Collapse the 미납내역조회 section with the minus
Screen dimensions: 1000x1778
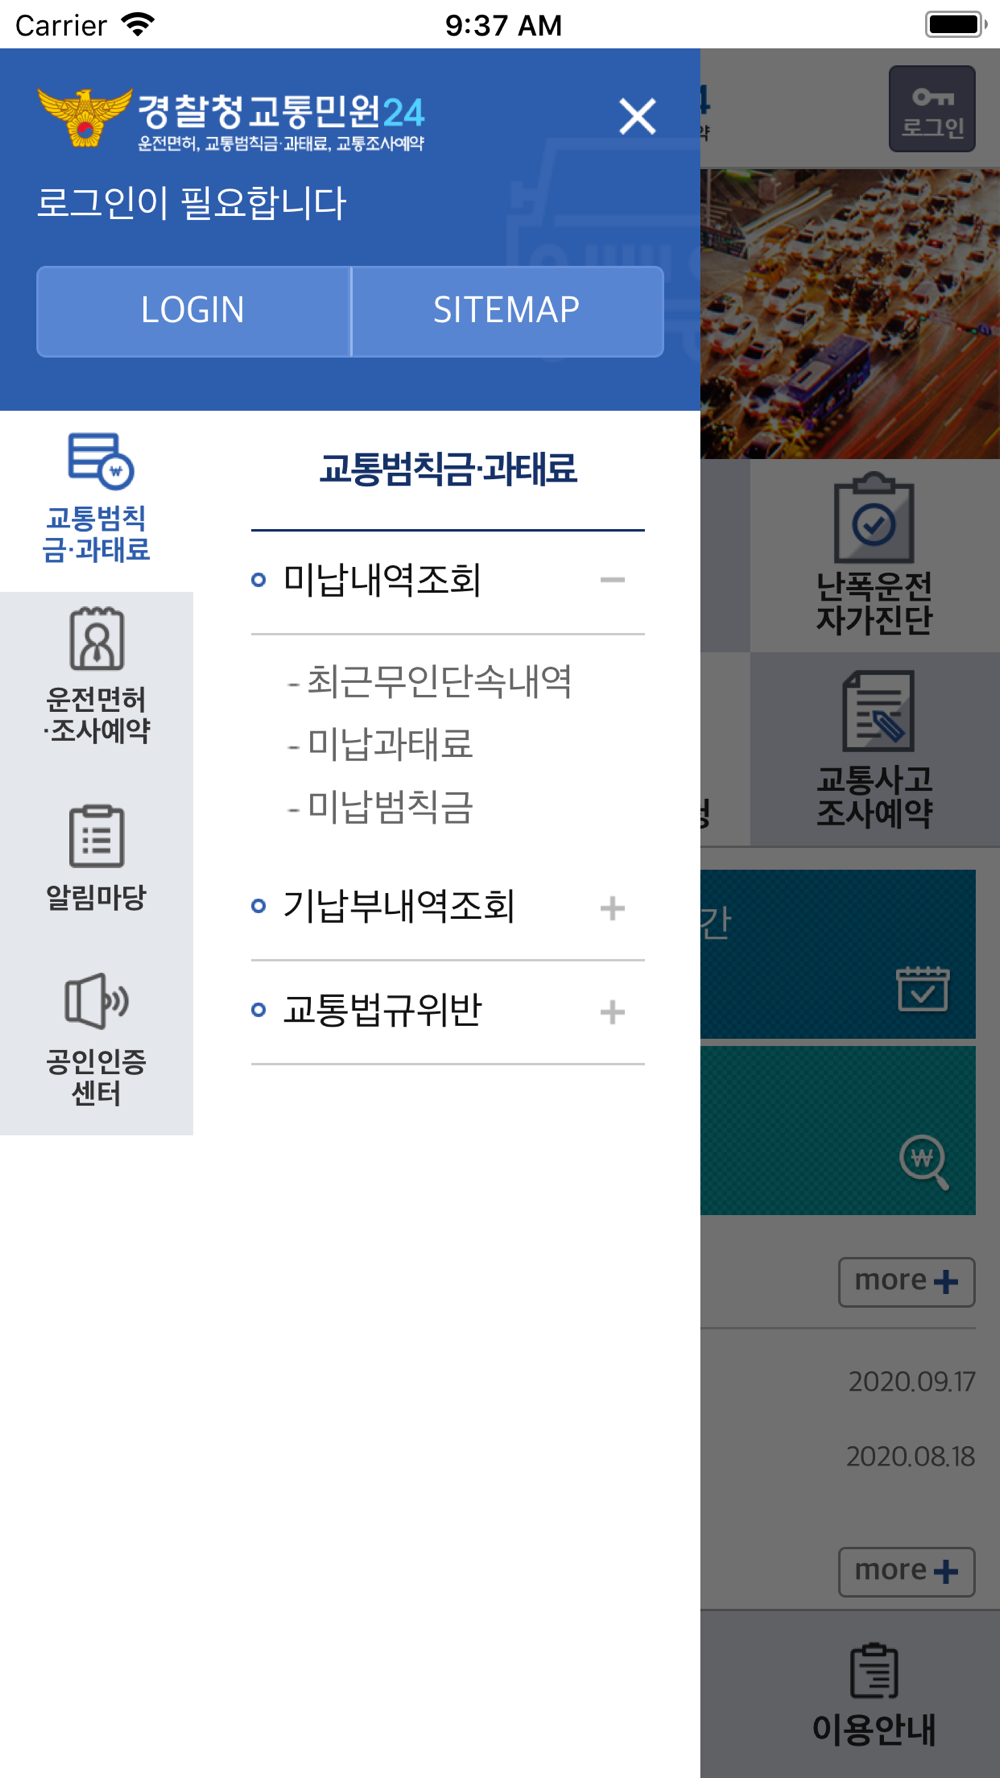[x=612, y=580]
